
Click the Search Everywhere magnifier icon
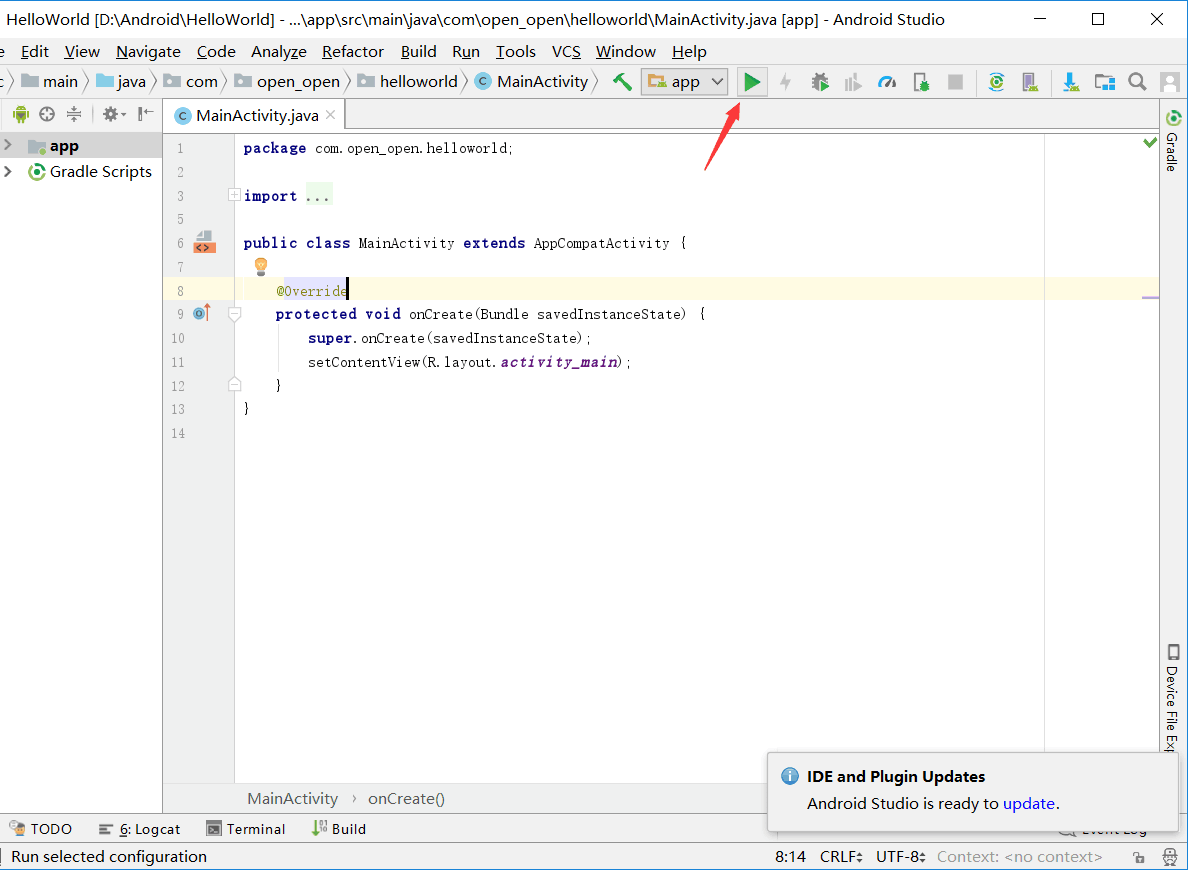click(1137, 82)
